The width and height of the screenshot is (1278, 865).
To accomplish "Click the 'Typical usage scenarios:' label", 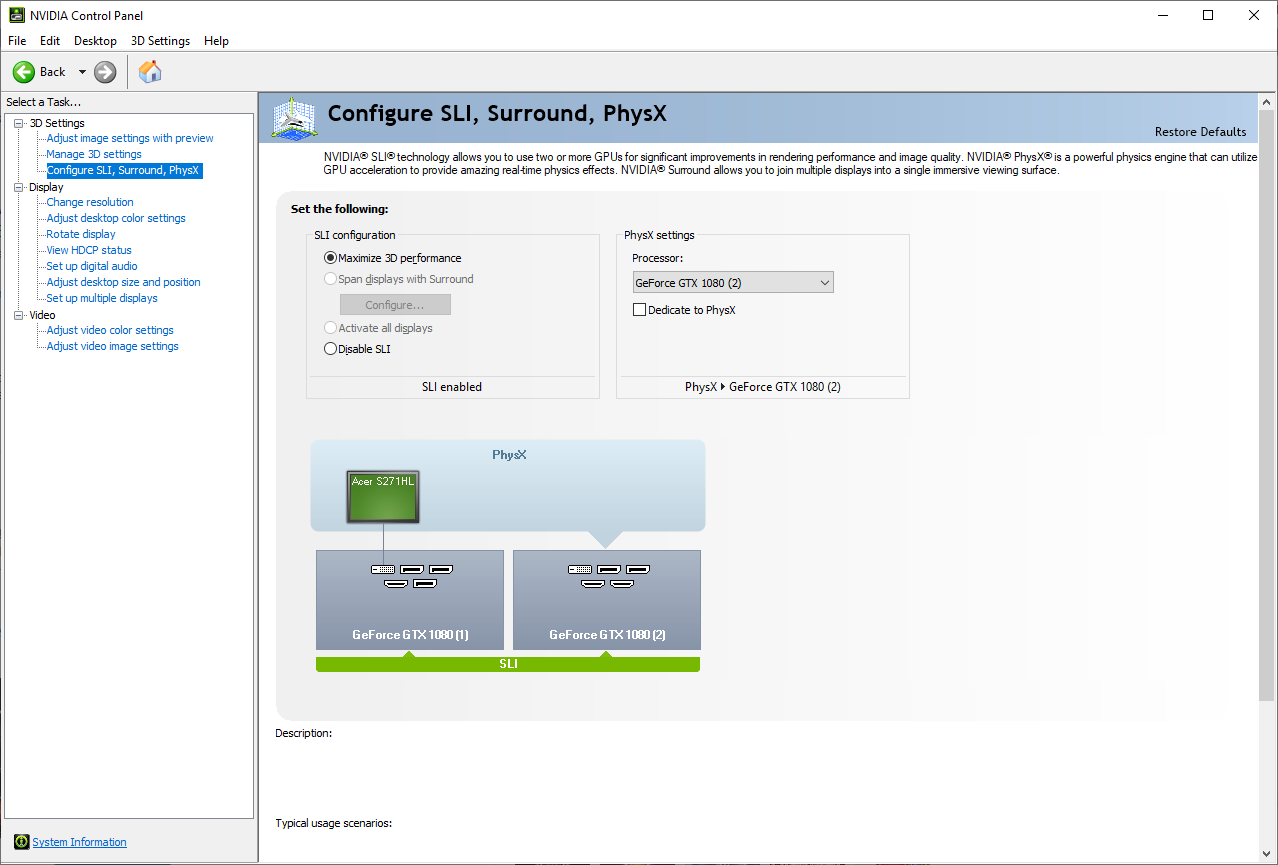I will click(334, 823).
